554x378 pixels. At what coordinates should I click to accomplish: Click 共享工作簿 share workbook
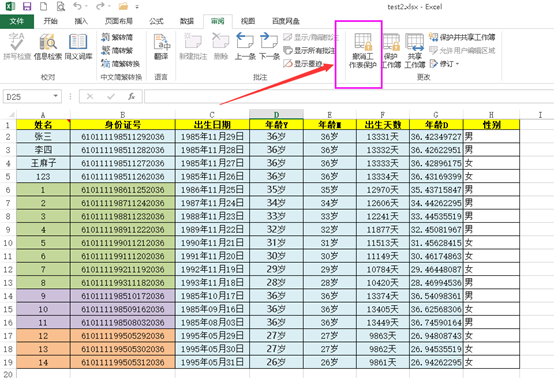pos(414,51)
